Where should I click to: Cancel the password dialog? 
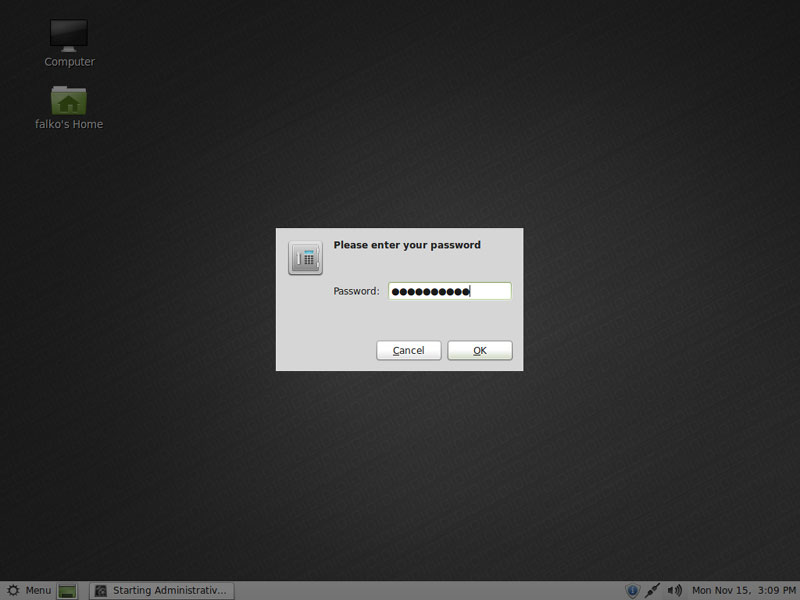[x=409, y=351]
